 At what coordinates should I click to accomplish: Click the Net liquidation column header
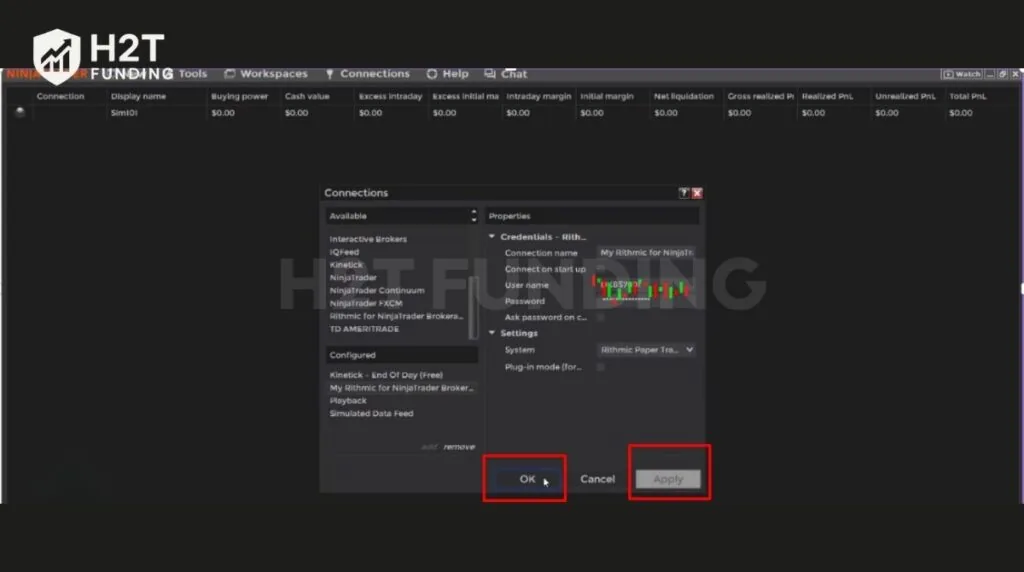pos(684,96)
